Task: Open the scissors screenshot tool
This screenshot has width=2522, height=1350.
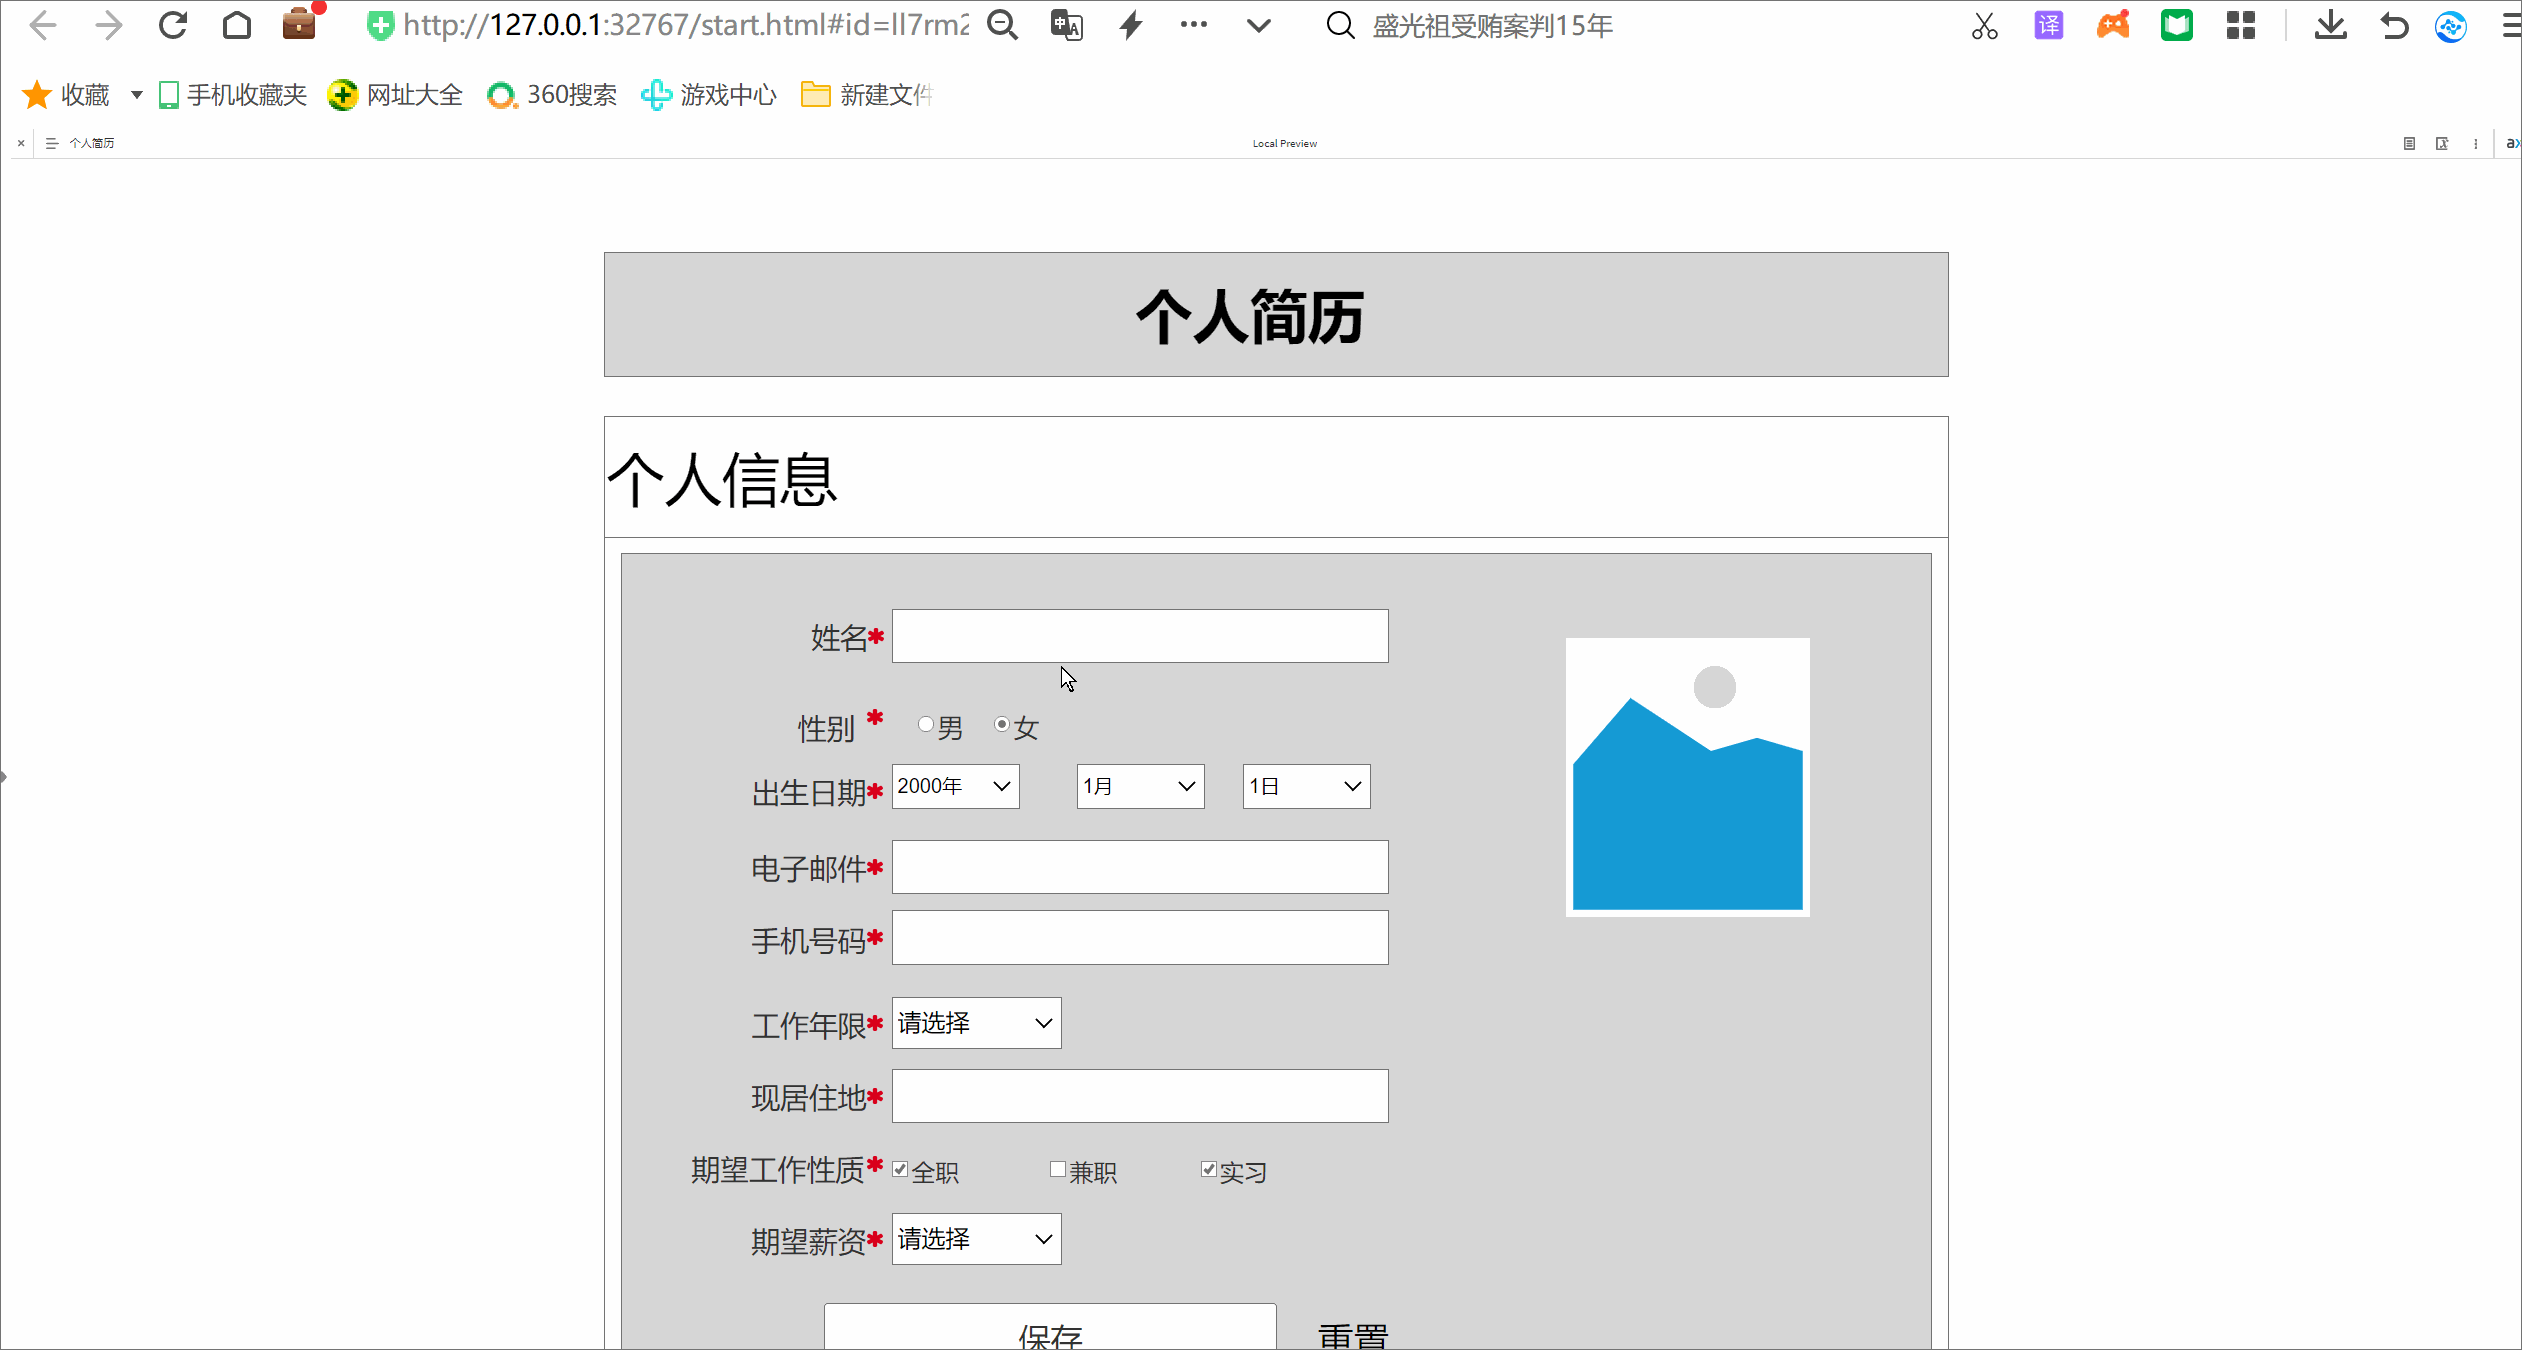Action: coord(1985,26)
